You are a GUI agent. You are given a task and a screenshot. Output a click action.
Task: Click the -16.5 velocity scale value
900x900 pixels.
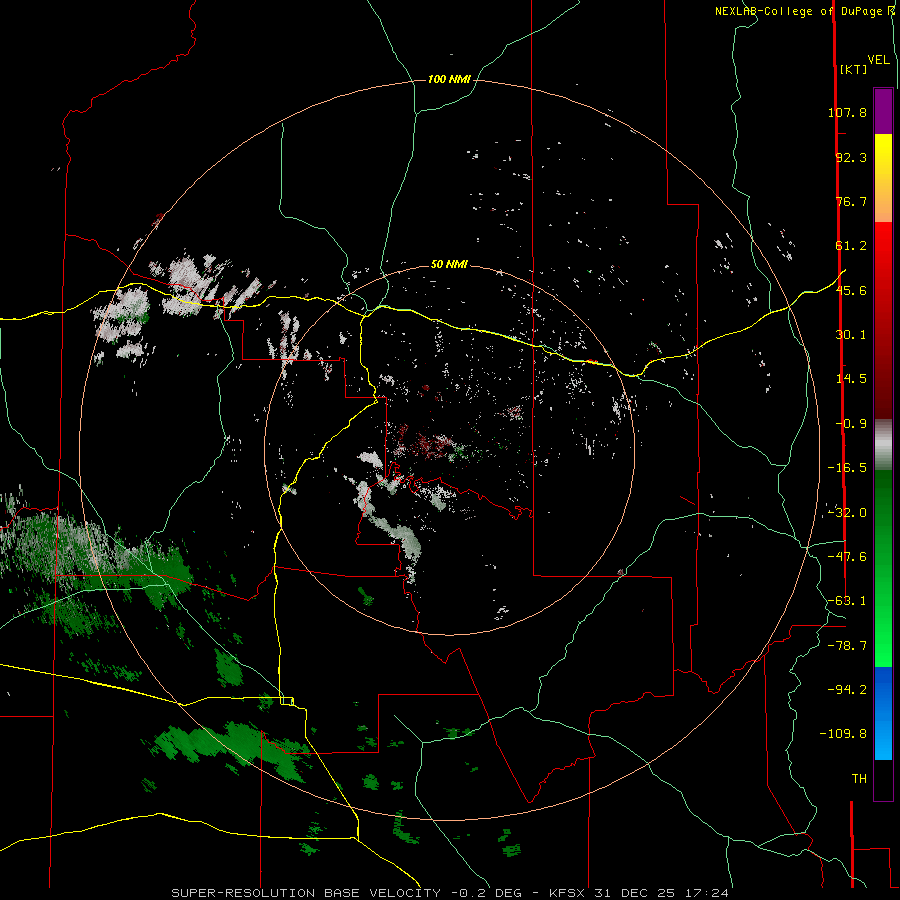847,468
